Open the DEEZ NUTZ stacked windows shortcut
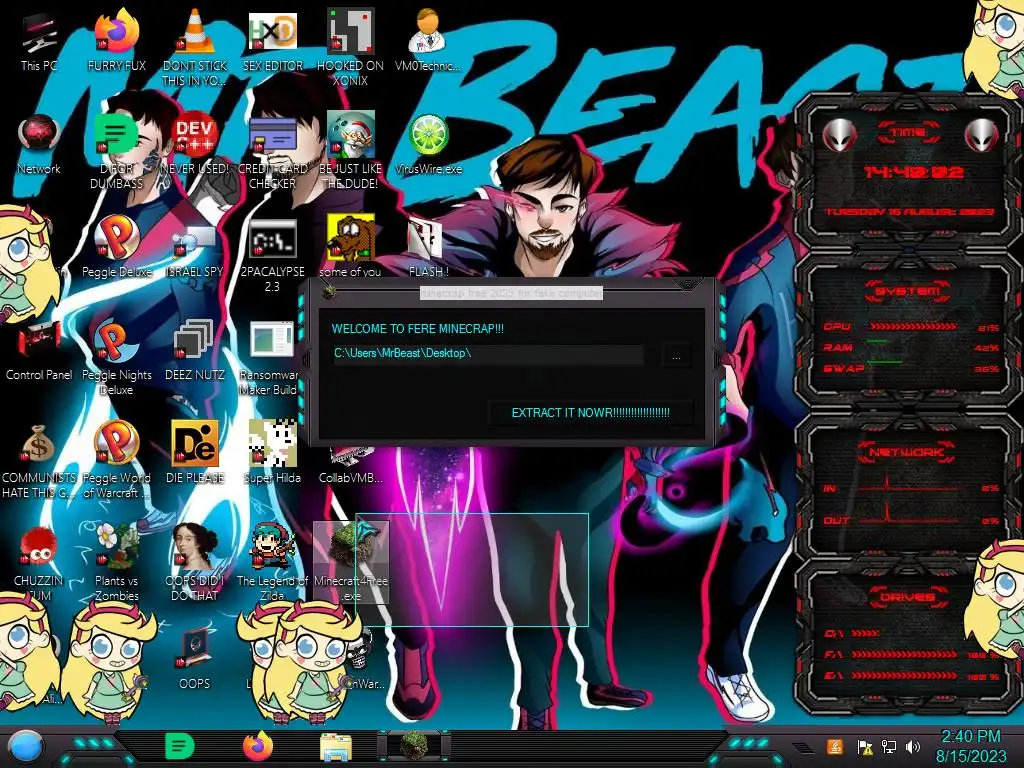Screen dimensions: 1024x768 pos(195,351)
